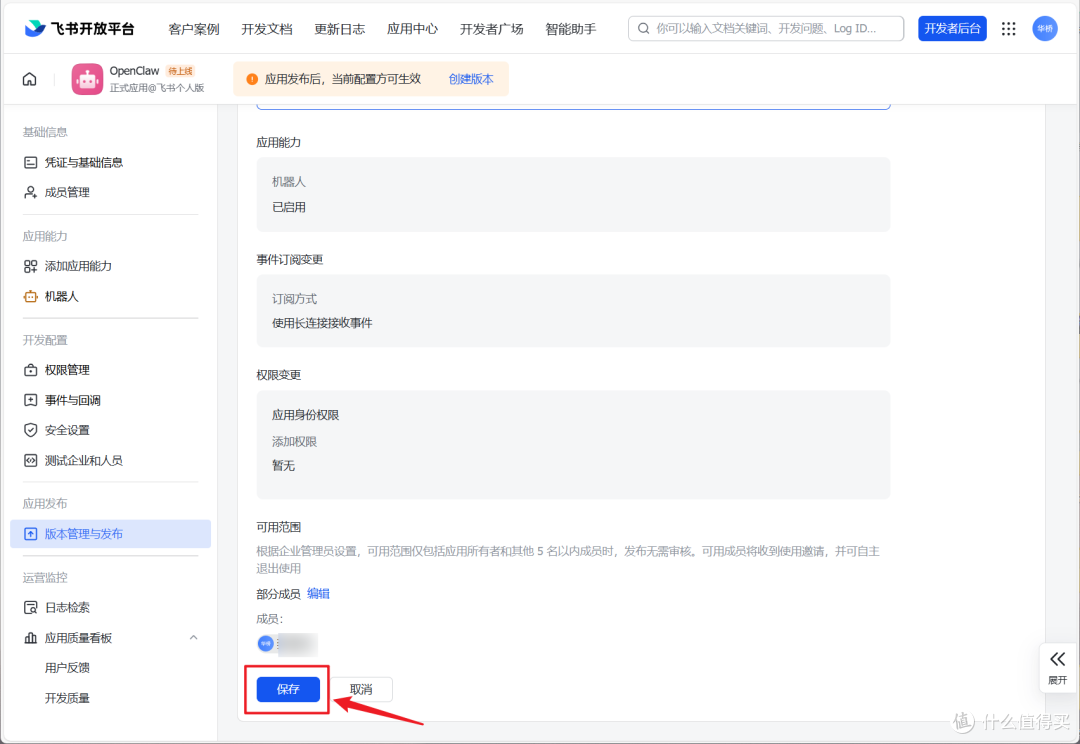Click the 可用范围 section heading
Viewport: 1080px width, 744px height.
click(x=278, y=527)
